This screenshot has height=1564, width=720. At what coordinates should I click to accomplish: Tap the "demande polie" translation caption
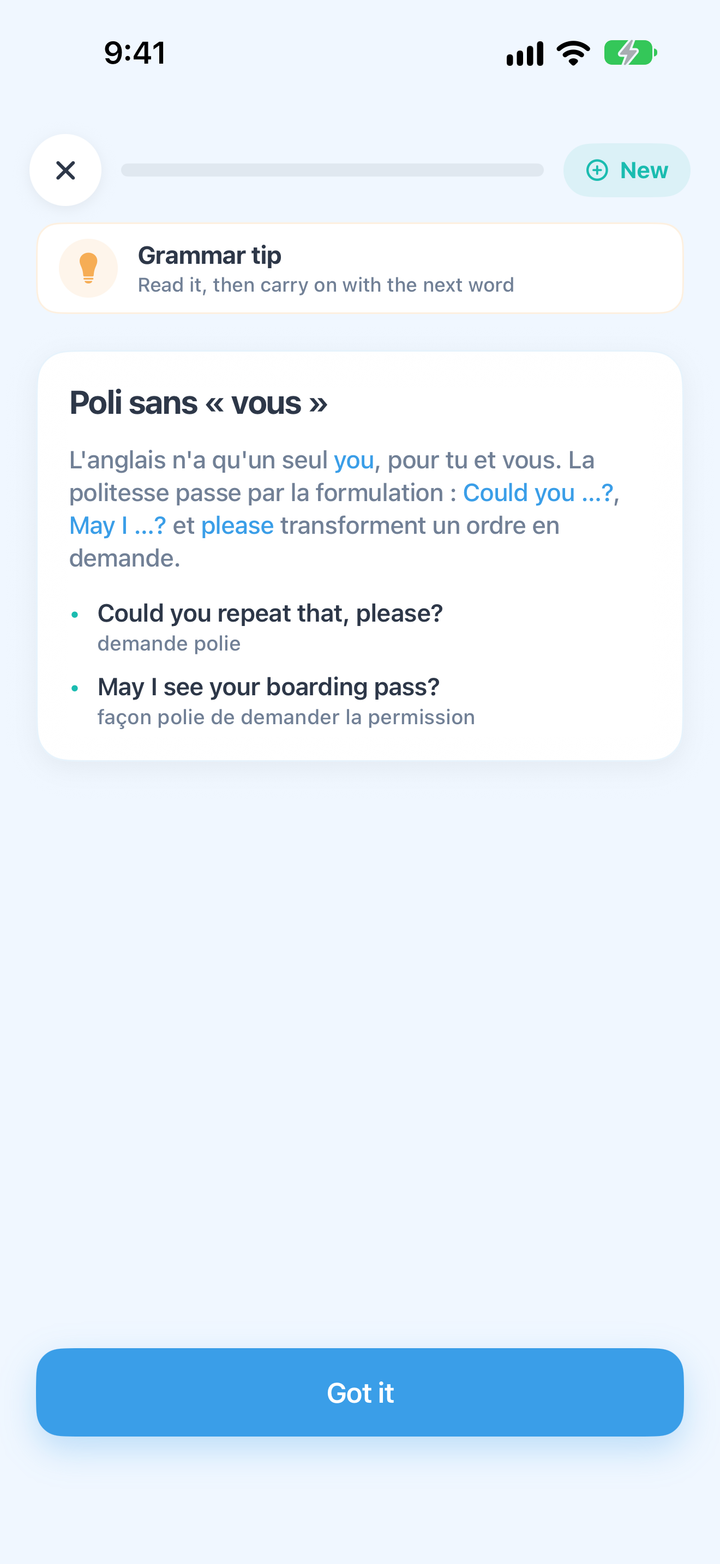point(169,643)
